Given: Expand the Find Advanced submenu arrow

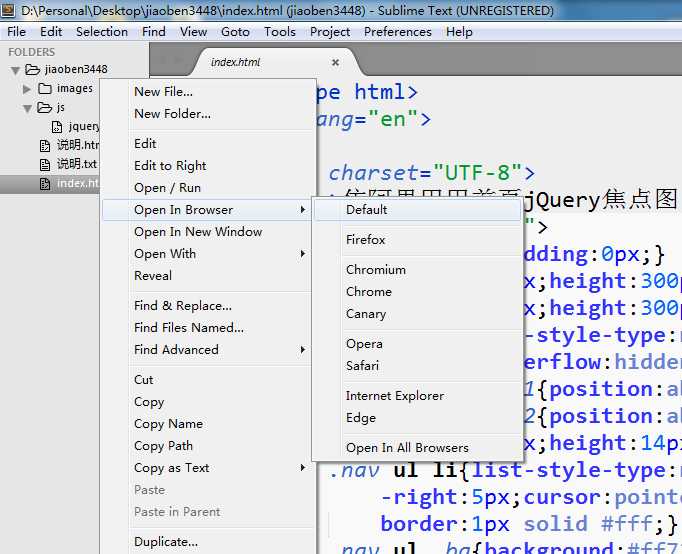Looking at the screenshot, I should tap(303, 350).
